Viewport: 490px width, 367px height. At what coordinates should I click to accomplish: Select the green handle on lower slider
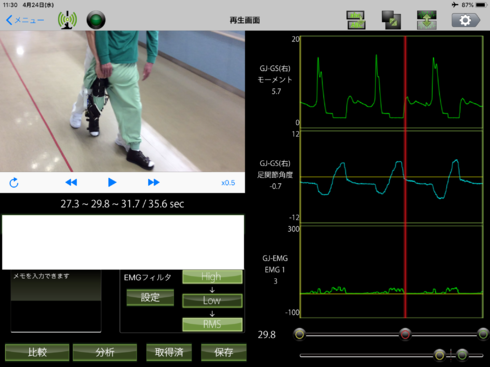coord(462,355)
